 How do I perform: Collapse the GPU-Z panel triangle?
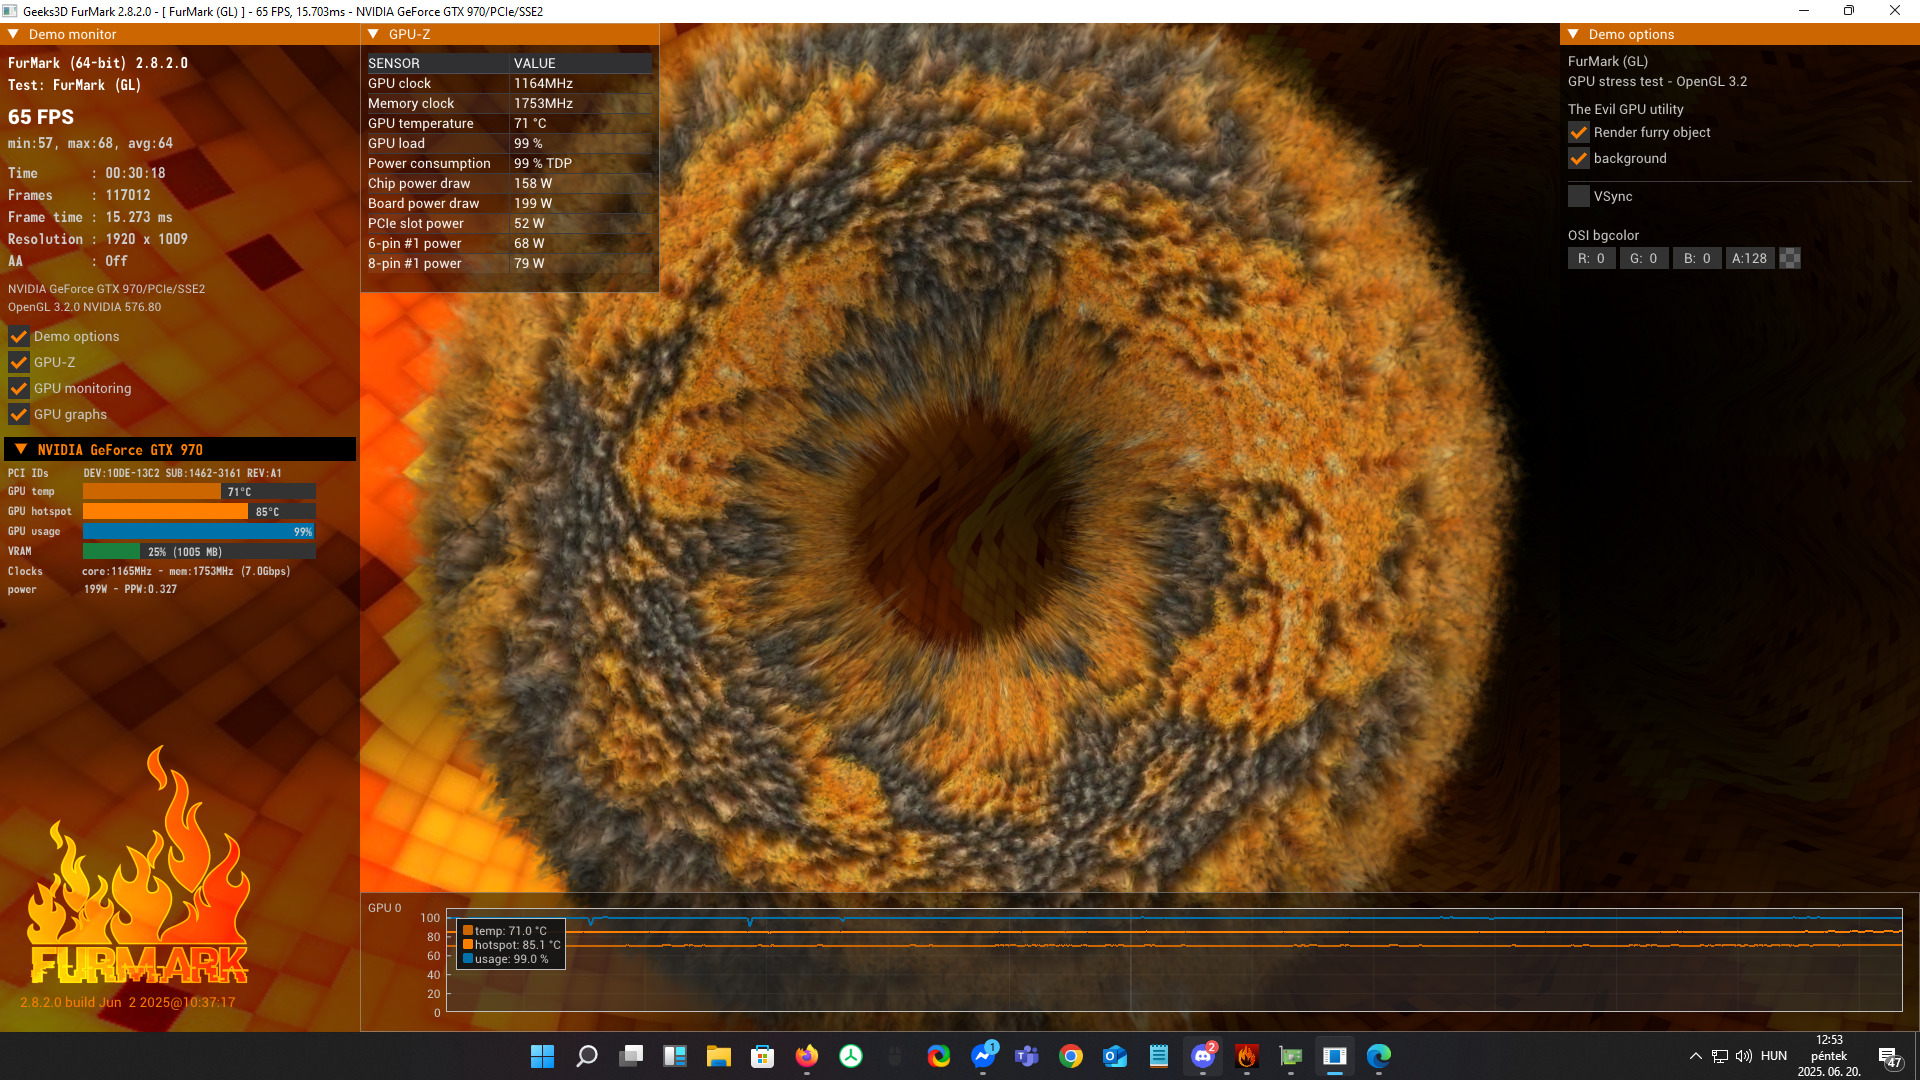373,34
